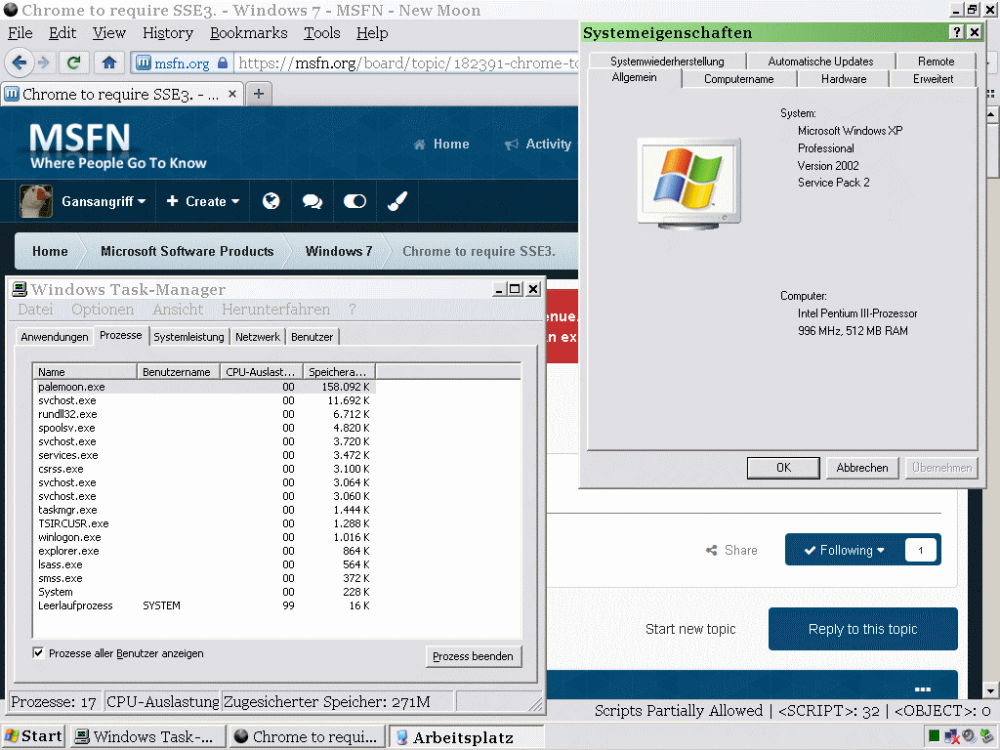Open a new tab with the plus icon
The width and height of the screenshot is (1000, 750).
coord(258,94)
